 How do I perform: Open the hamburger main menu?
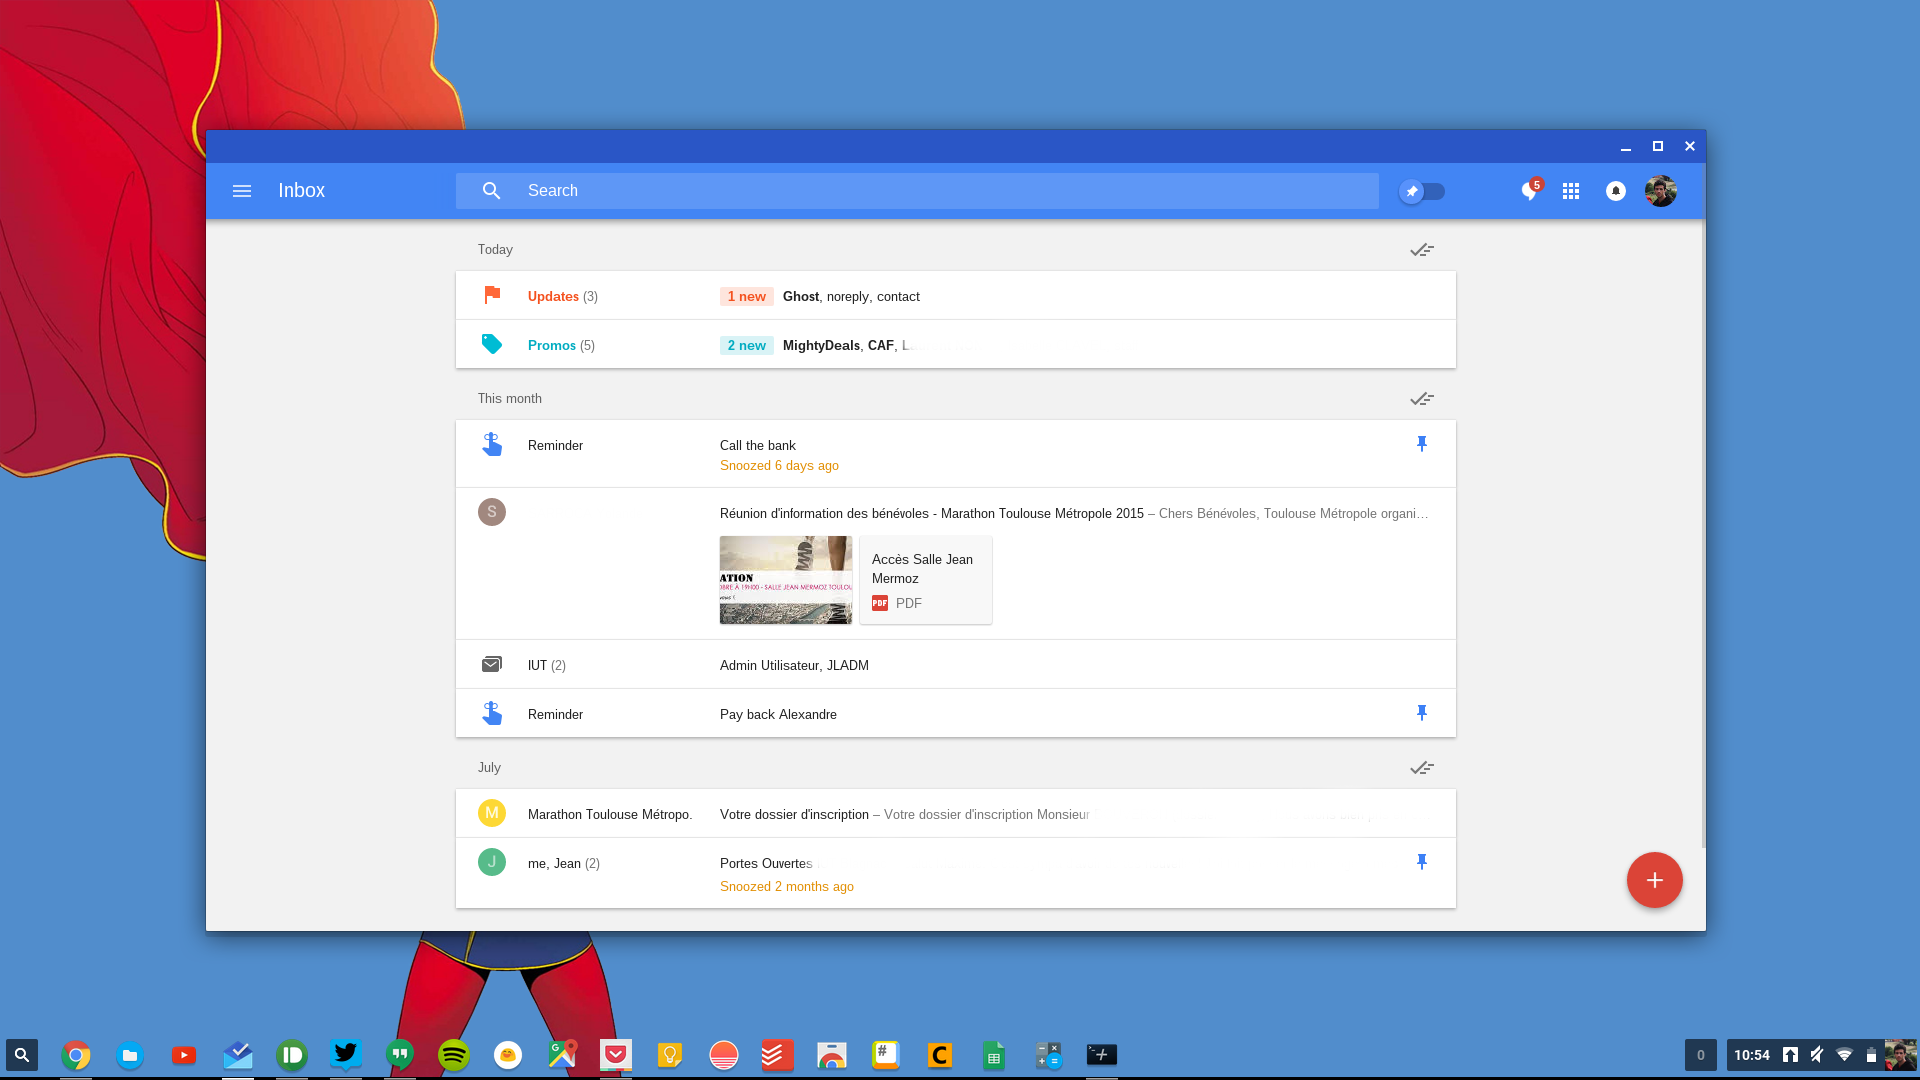(x=241, y=191)
